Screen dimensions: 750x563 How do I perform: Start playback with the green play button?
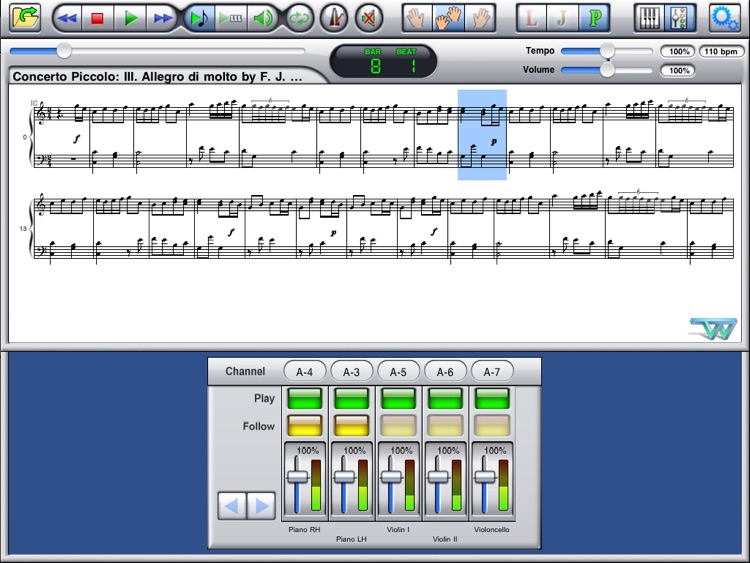coord(130,18)
